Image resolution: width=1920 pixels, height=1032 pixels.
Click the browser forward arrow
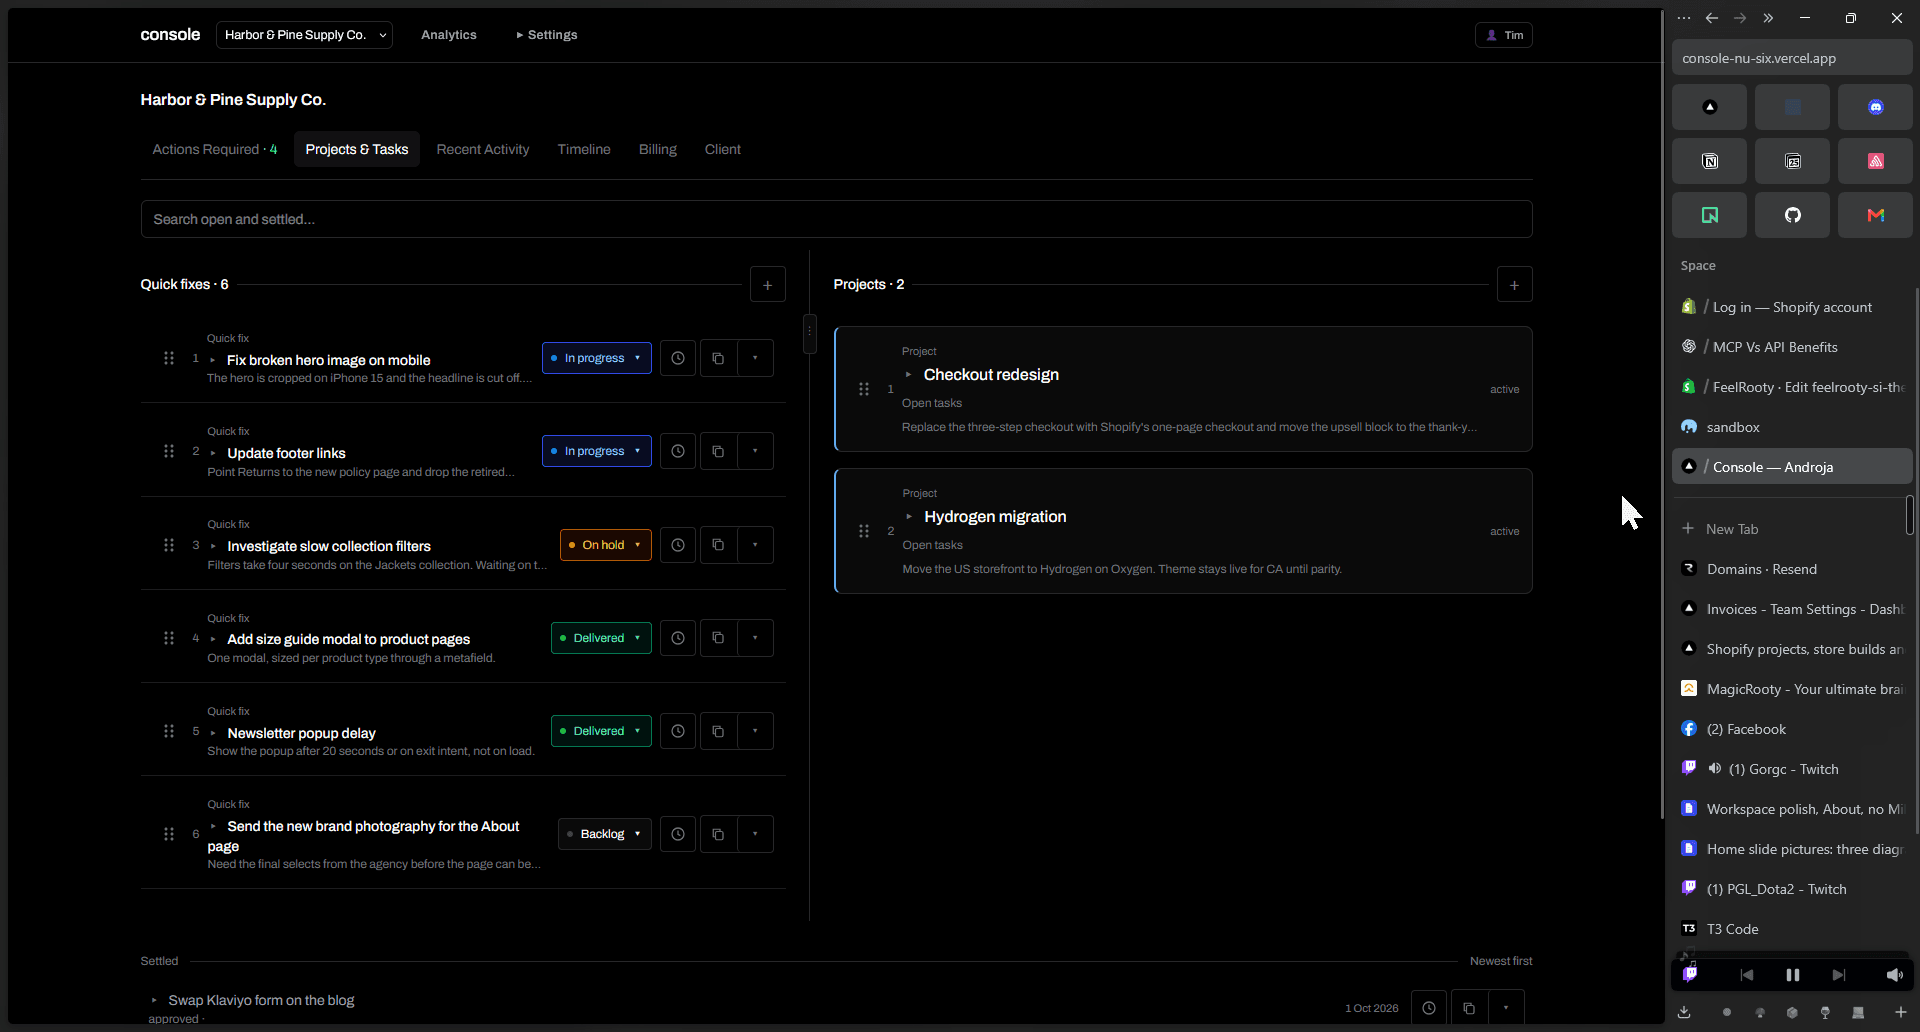pos(1740,18)
